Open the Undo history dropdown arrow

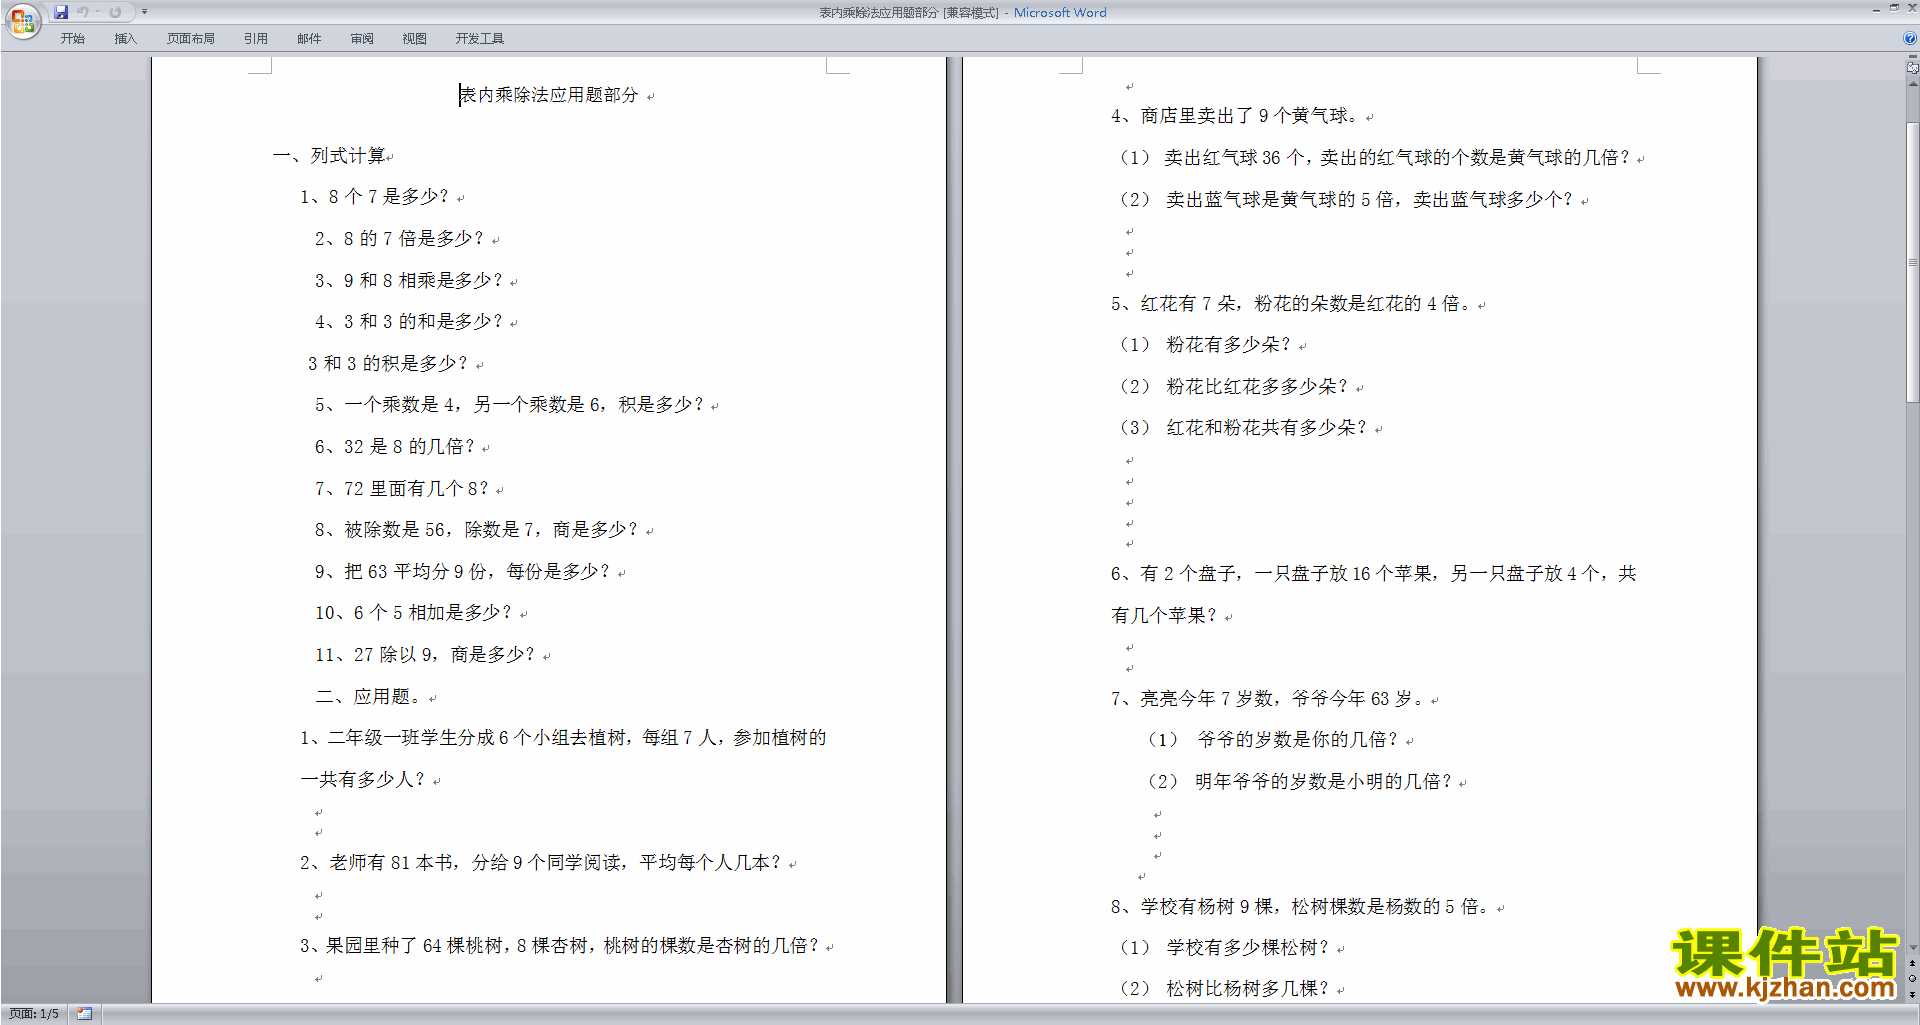click(x=97, y=12)
